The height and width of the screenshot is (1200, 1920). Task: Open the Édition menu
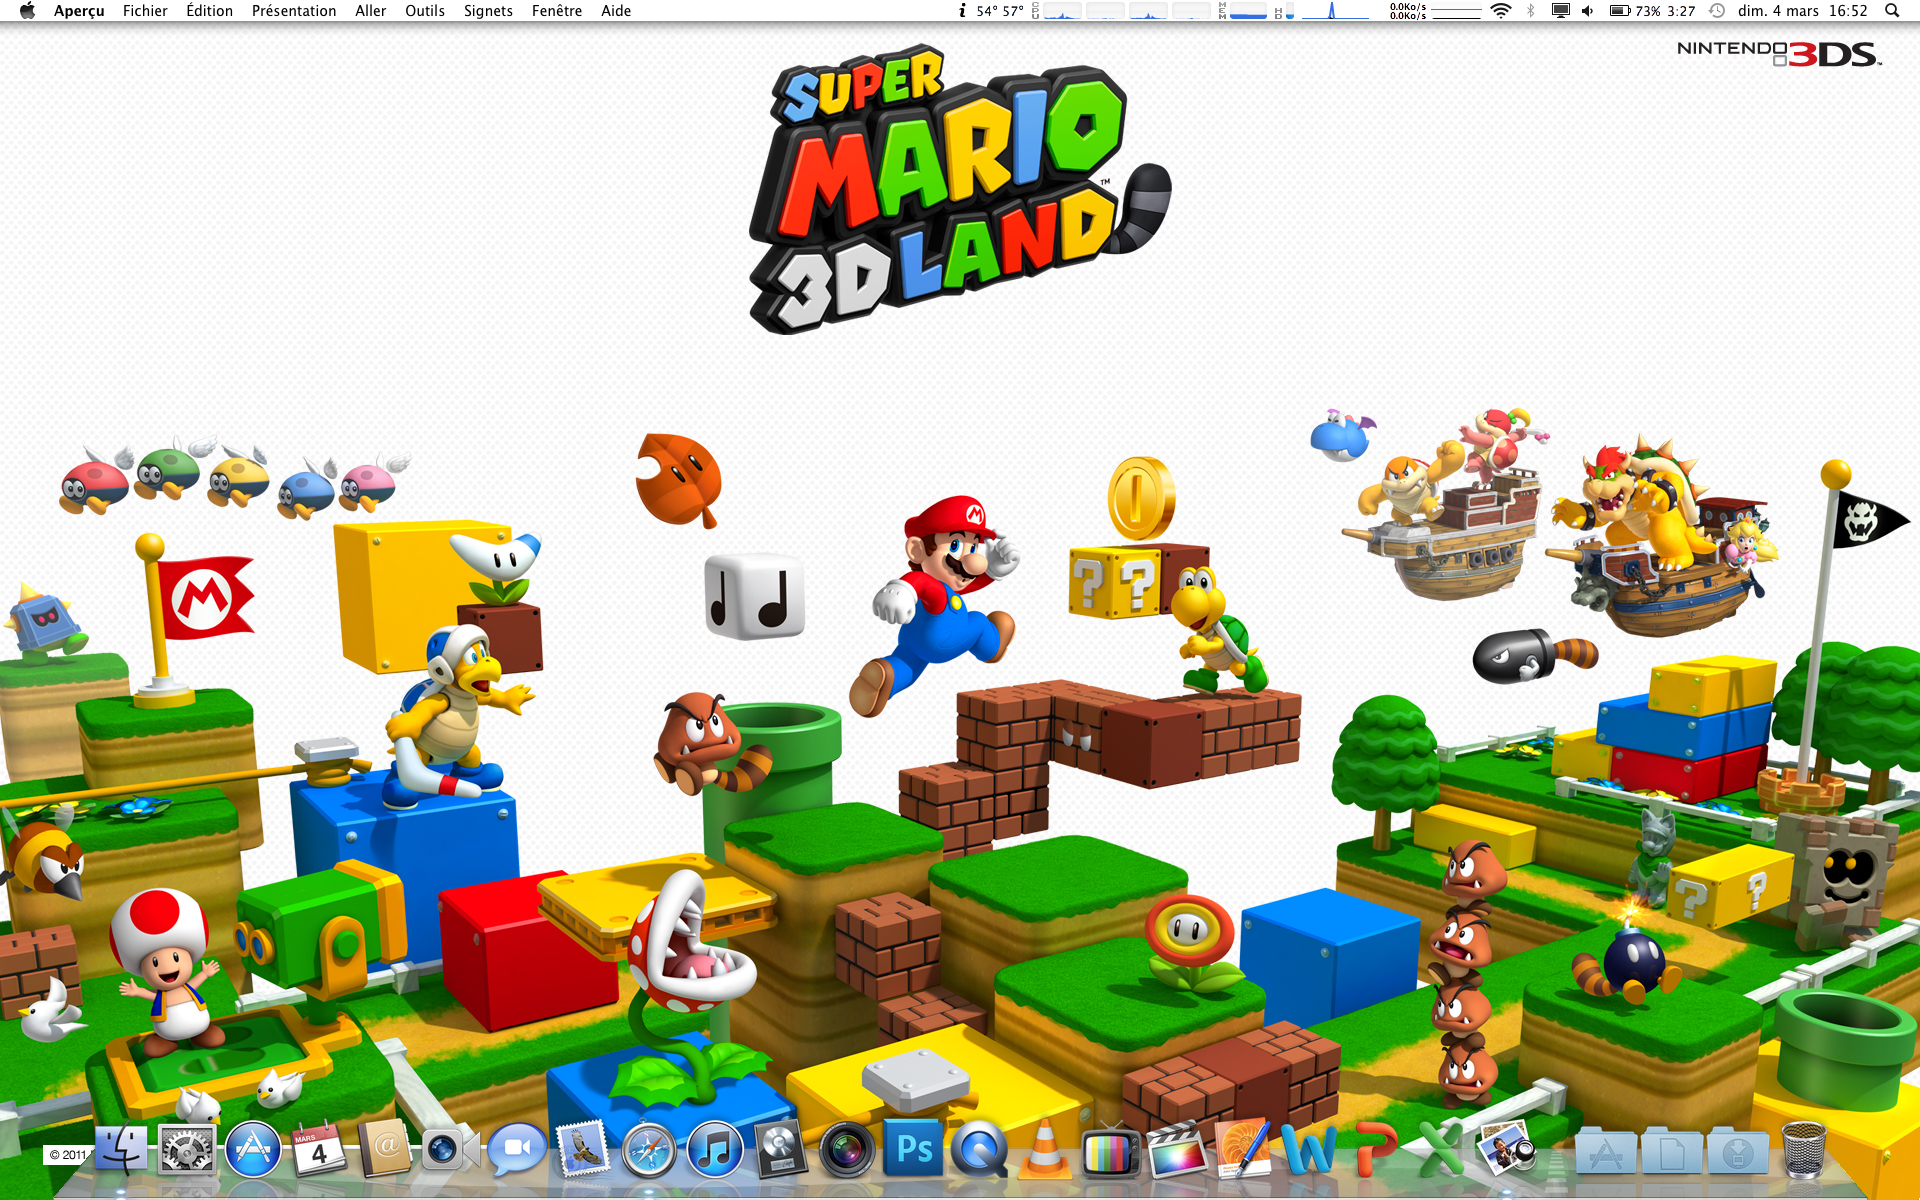[209, 11]
